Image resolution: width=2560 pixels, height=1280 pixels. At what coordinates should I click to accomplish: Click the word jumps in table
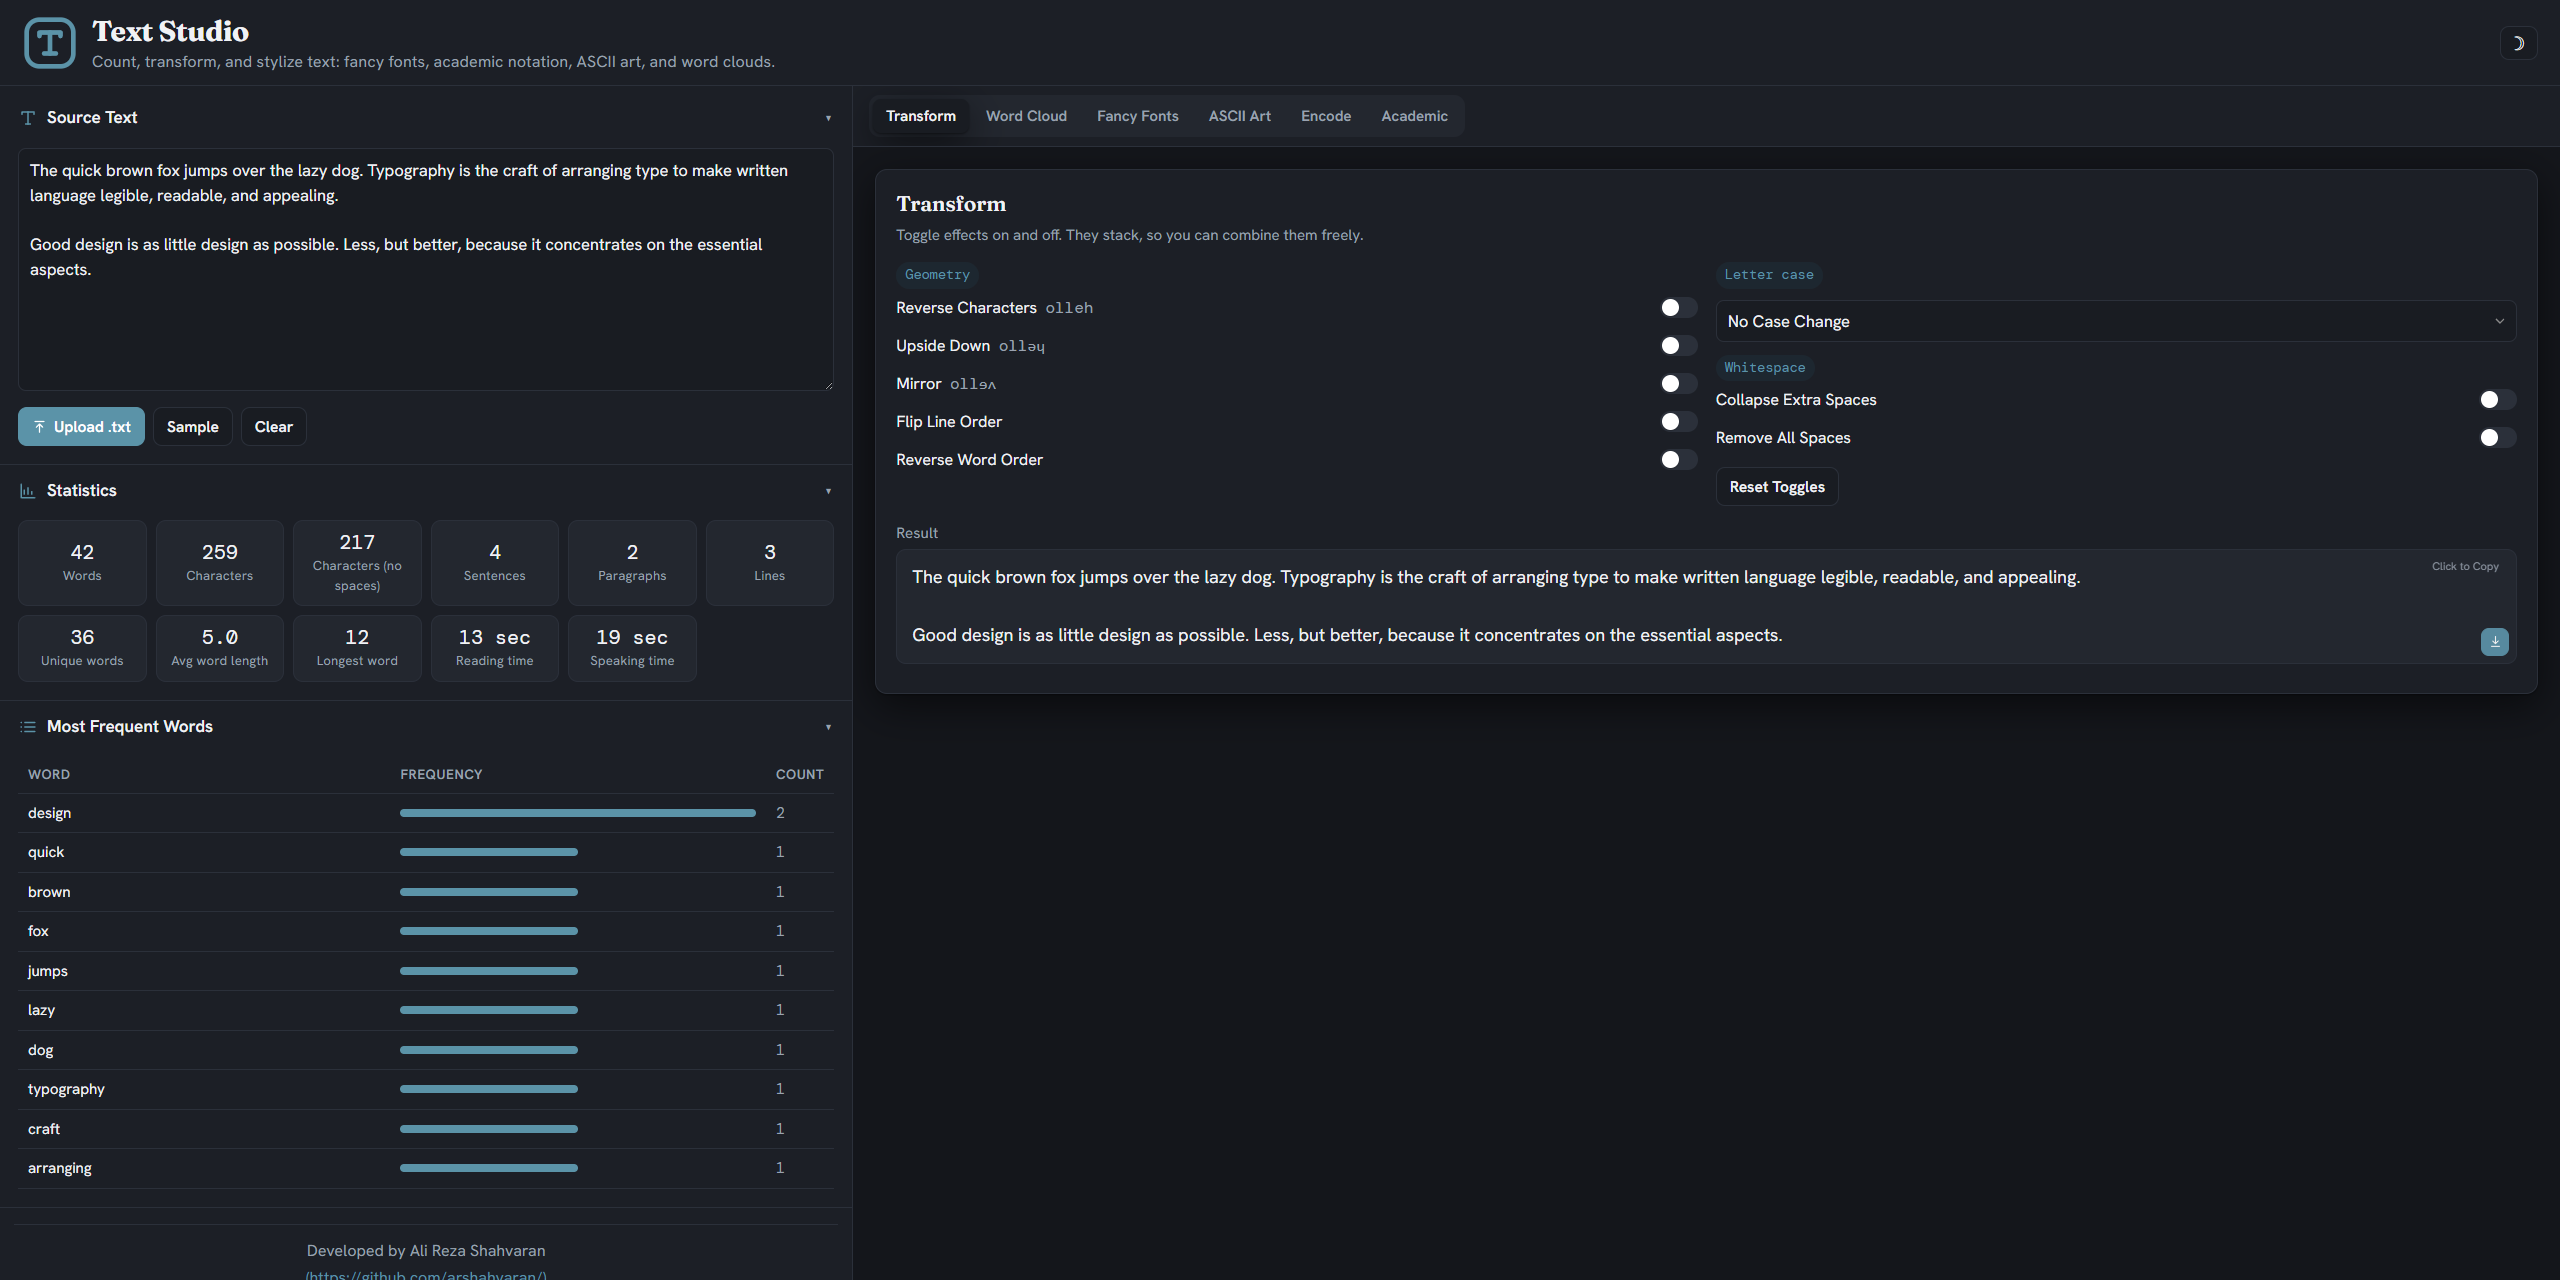(48, 971)
